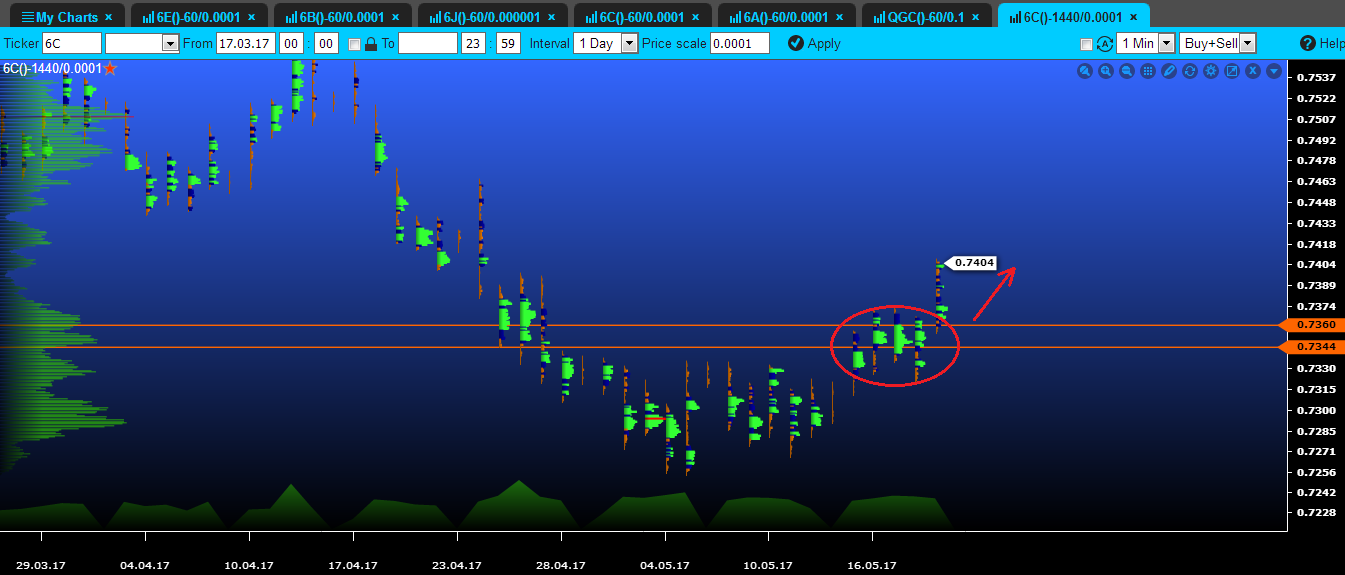Zoom in the chart with plus magnifier
Screen dimensions: 1345x575
coord(1106,71)
